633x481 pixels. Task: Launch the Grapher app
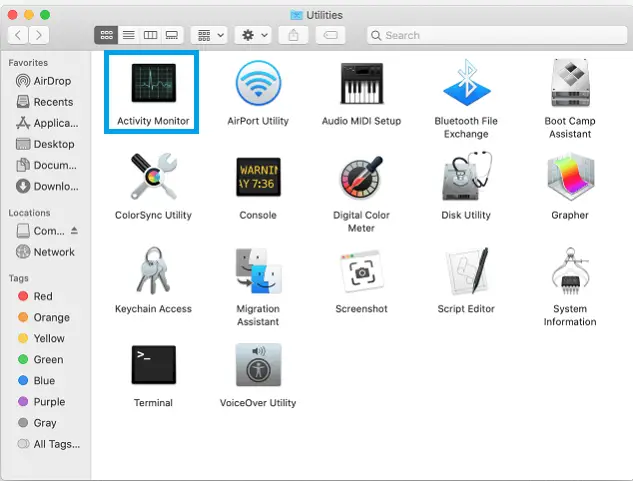pos(569,183)
